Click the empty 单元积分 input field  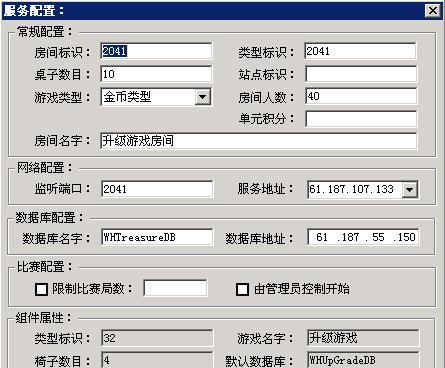coord(361,119)
